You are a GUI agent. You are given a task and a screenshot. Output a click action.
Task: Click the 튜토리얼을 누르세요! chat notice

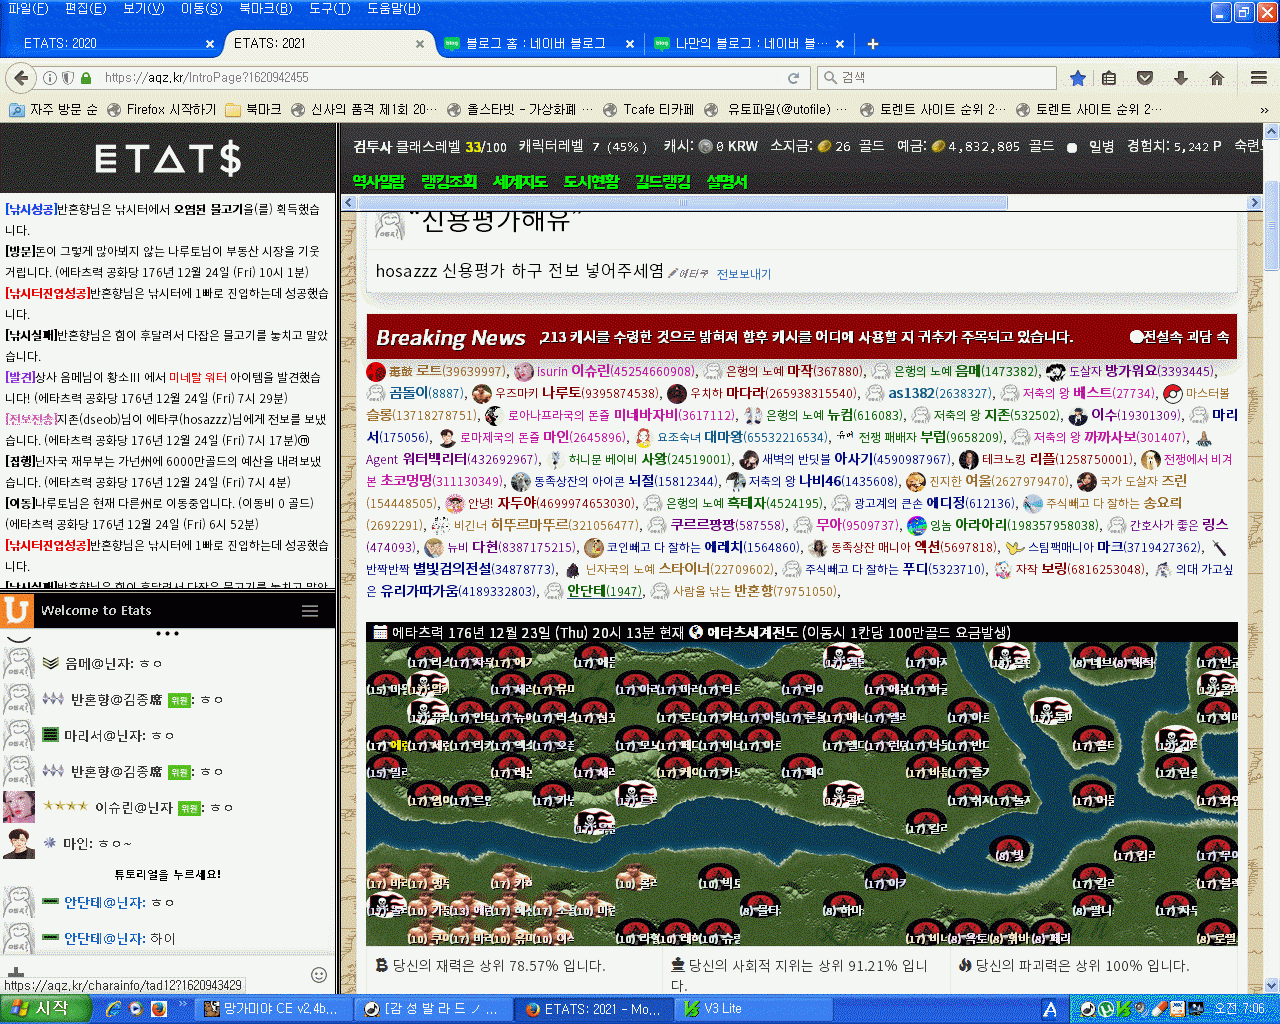(168, 874)
